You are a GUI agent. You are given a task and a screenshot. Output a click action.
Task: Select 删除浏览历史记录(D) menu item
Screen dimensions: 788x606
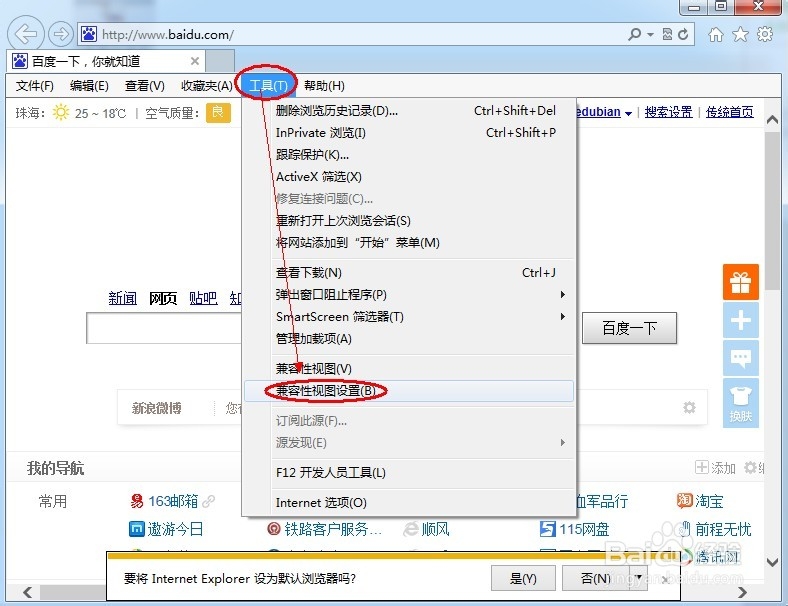click(409, 111)
